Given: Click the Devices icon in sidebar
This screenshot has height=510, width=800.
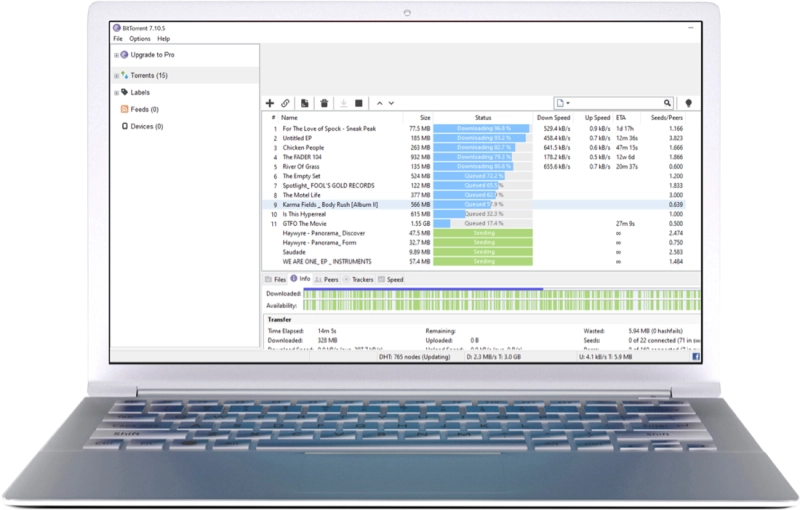Looking at the screenshot, I should click(124, 126).
